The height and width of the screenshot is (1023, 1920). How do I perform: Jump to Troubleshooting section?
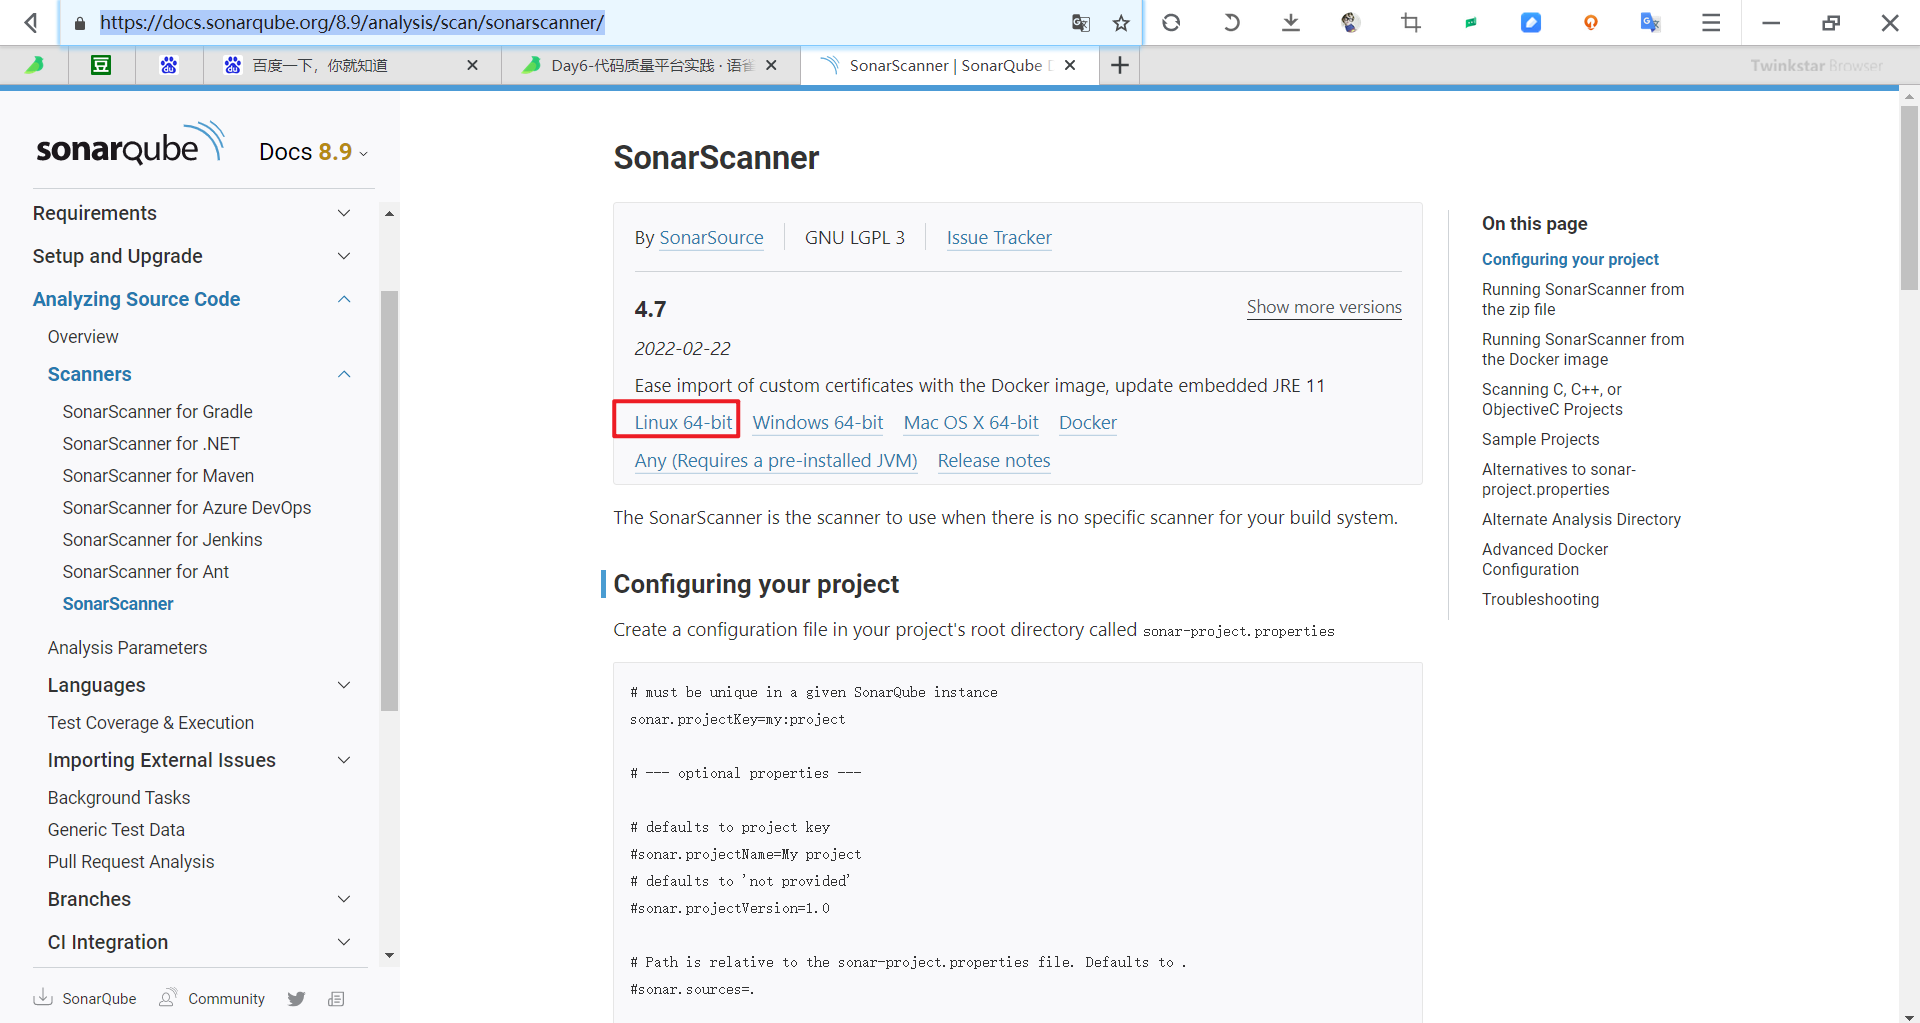tap(1541, 600)
